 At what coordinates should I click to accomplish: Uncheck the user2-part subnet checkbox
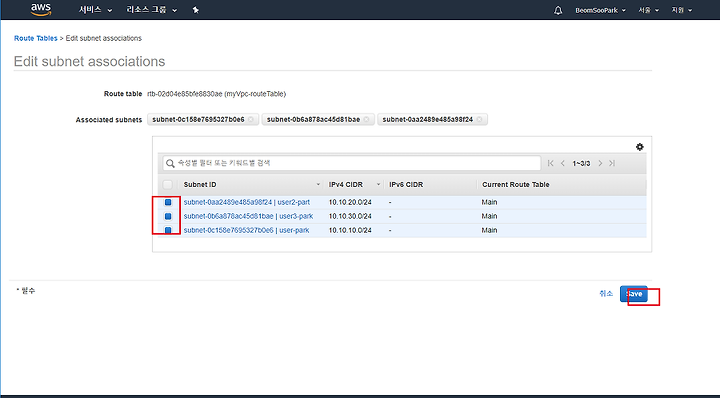click(168, 202)
